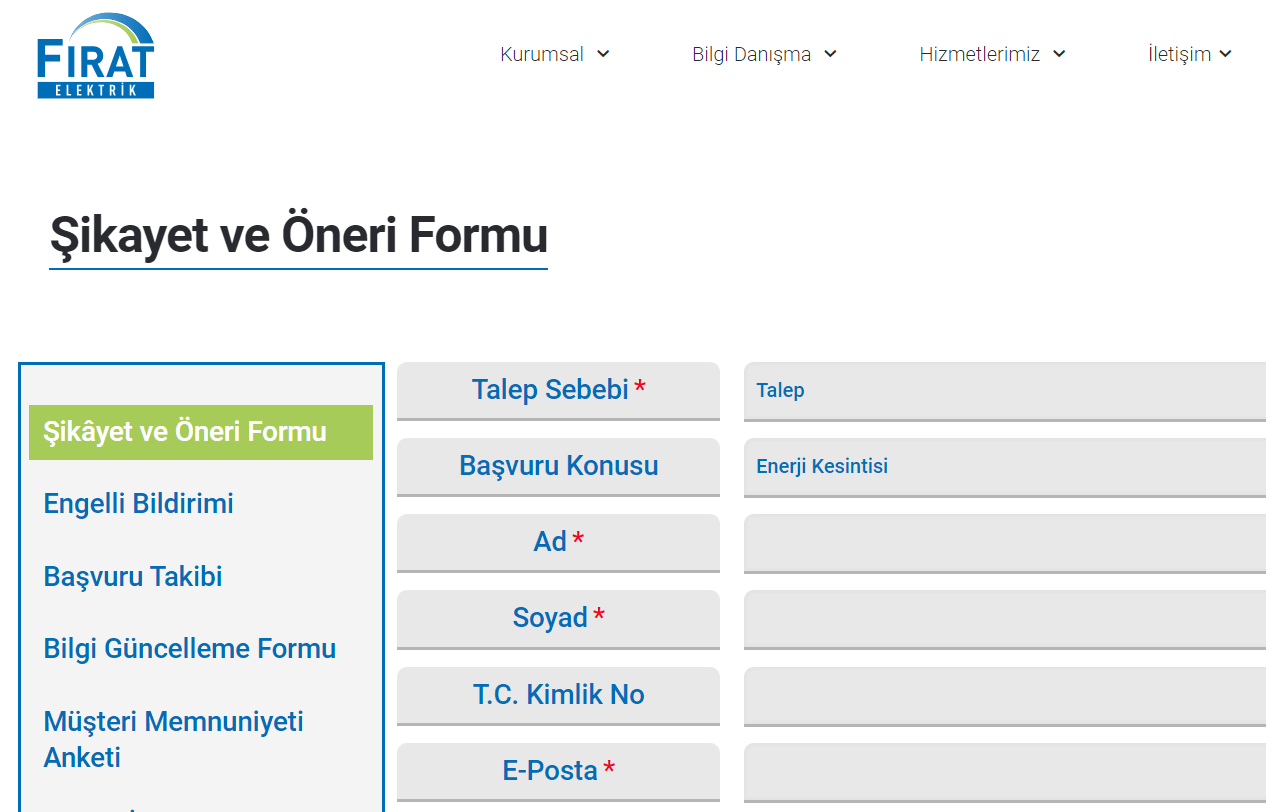Open the Kurumsal menu

542,54
